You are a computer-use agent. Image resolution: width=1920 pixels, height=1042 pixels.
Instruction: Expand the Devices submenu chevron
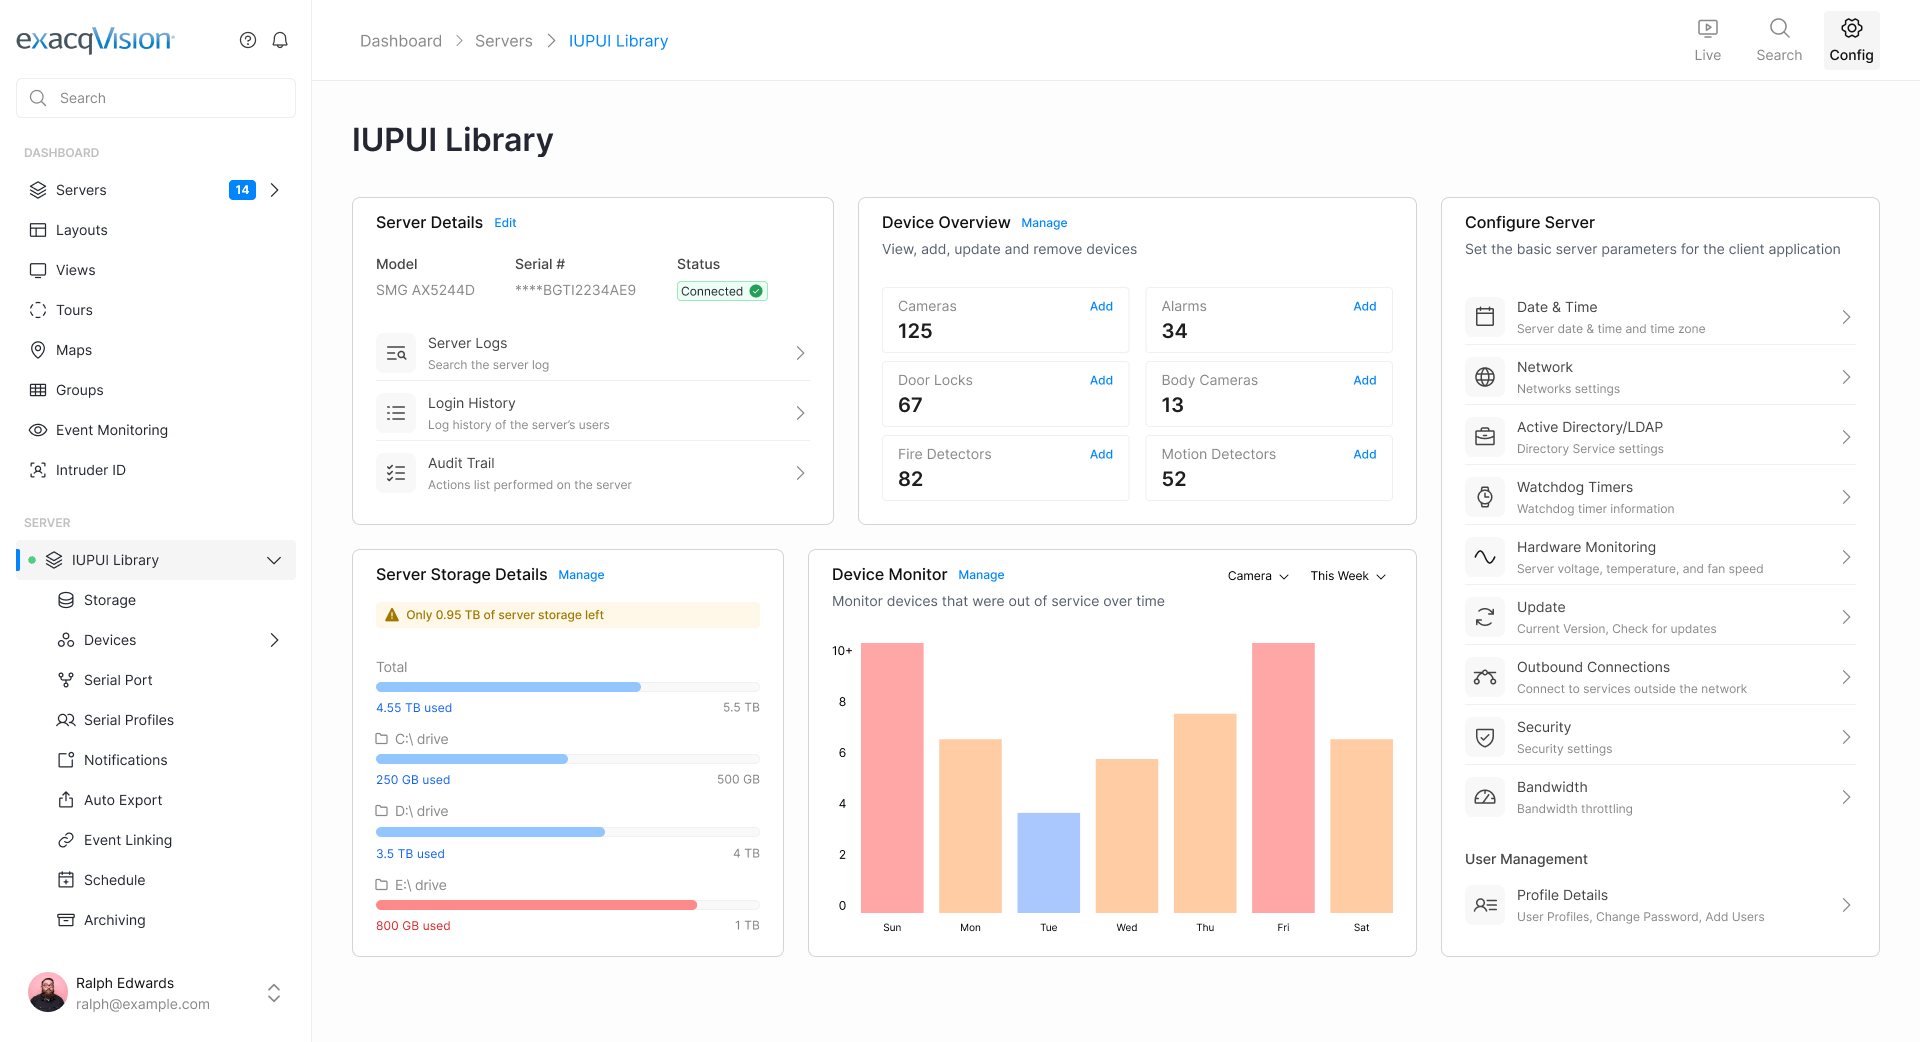coord(274,640)
